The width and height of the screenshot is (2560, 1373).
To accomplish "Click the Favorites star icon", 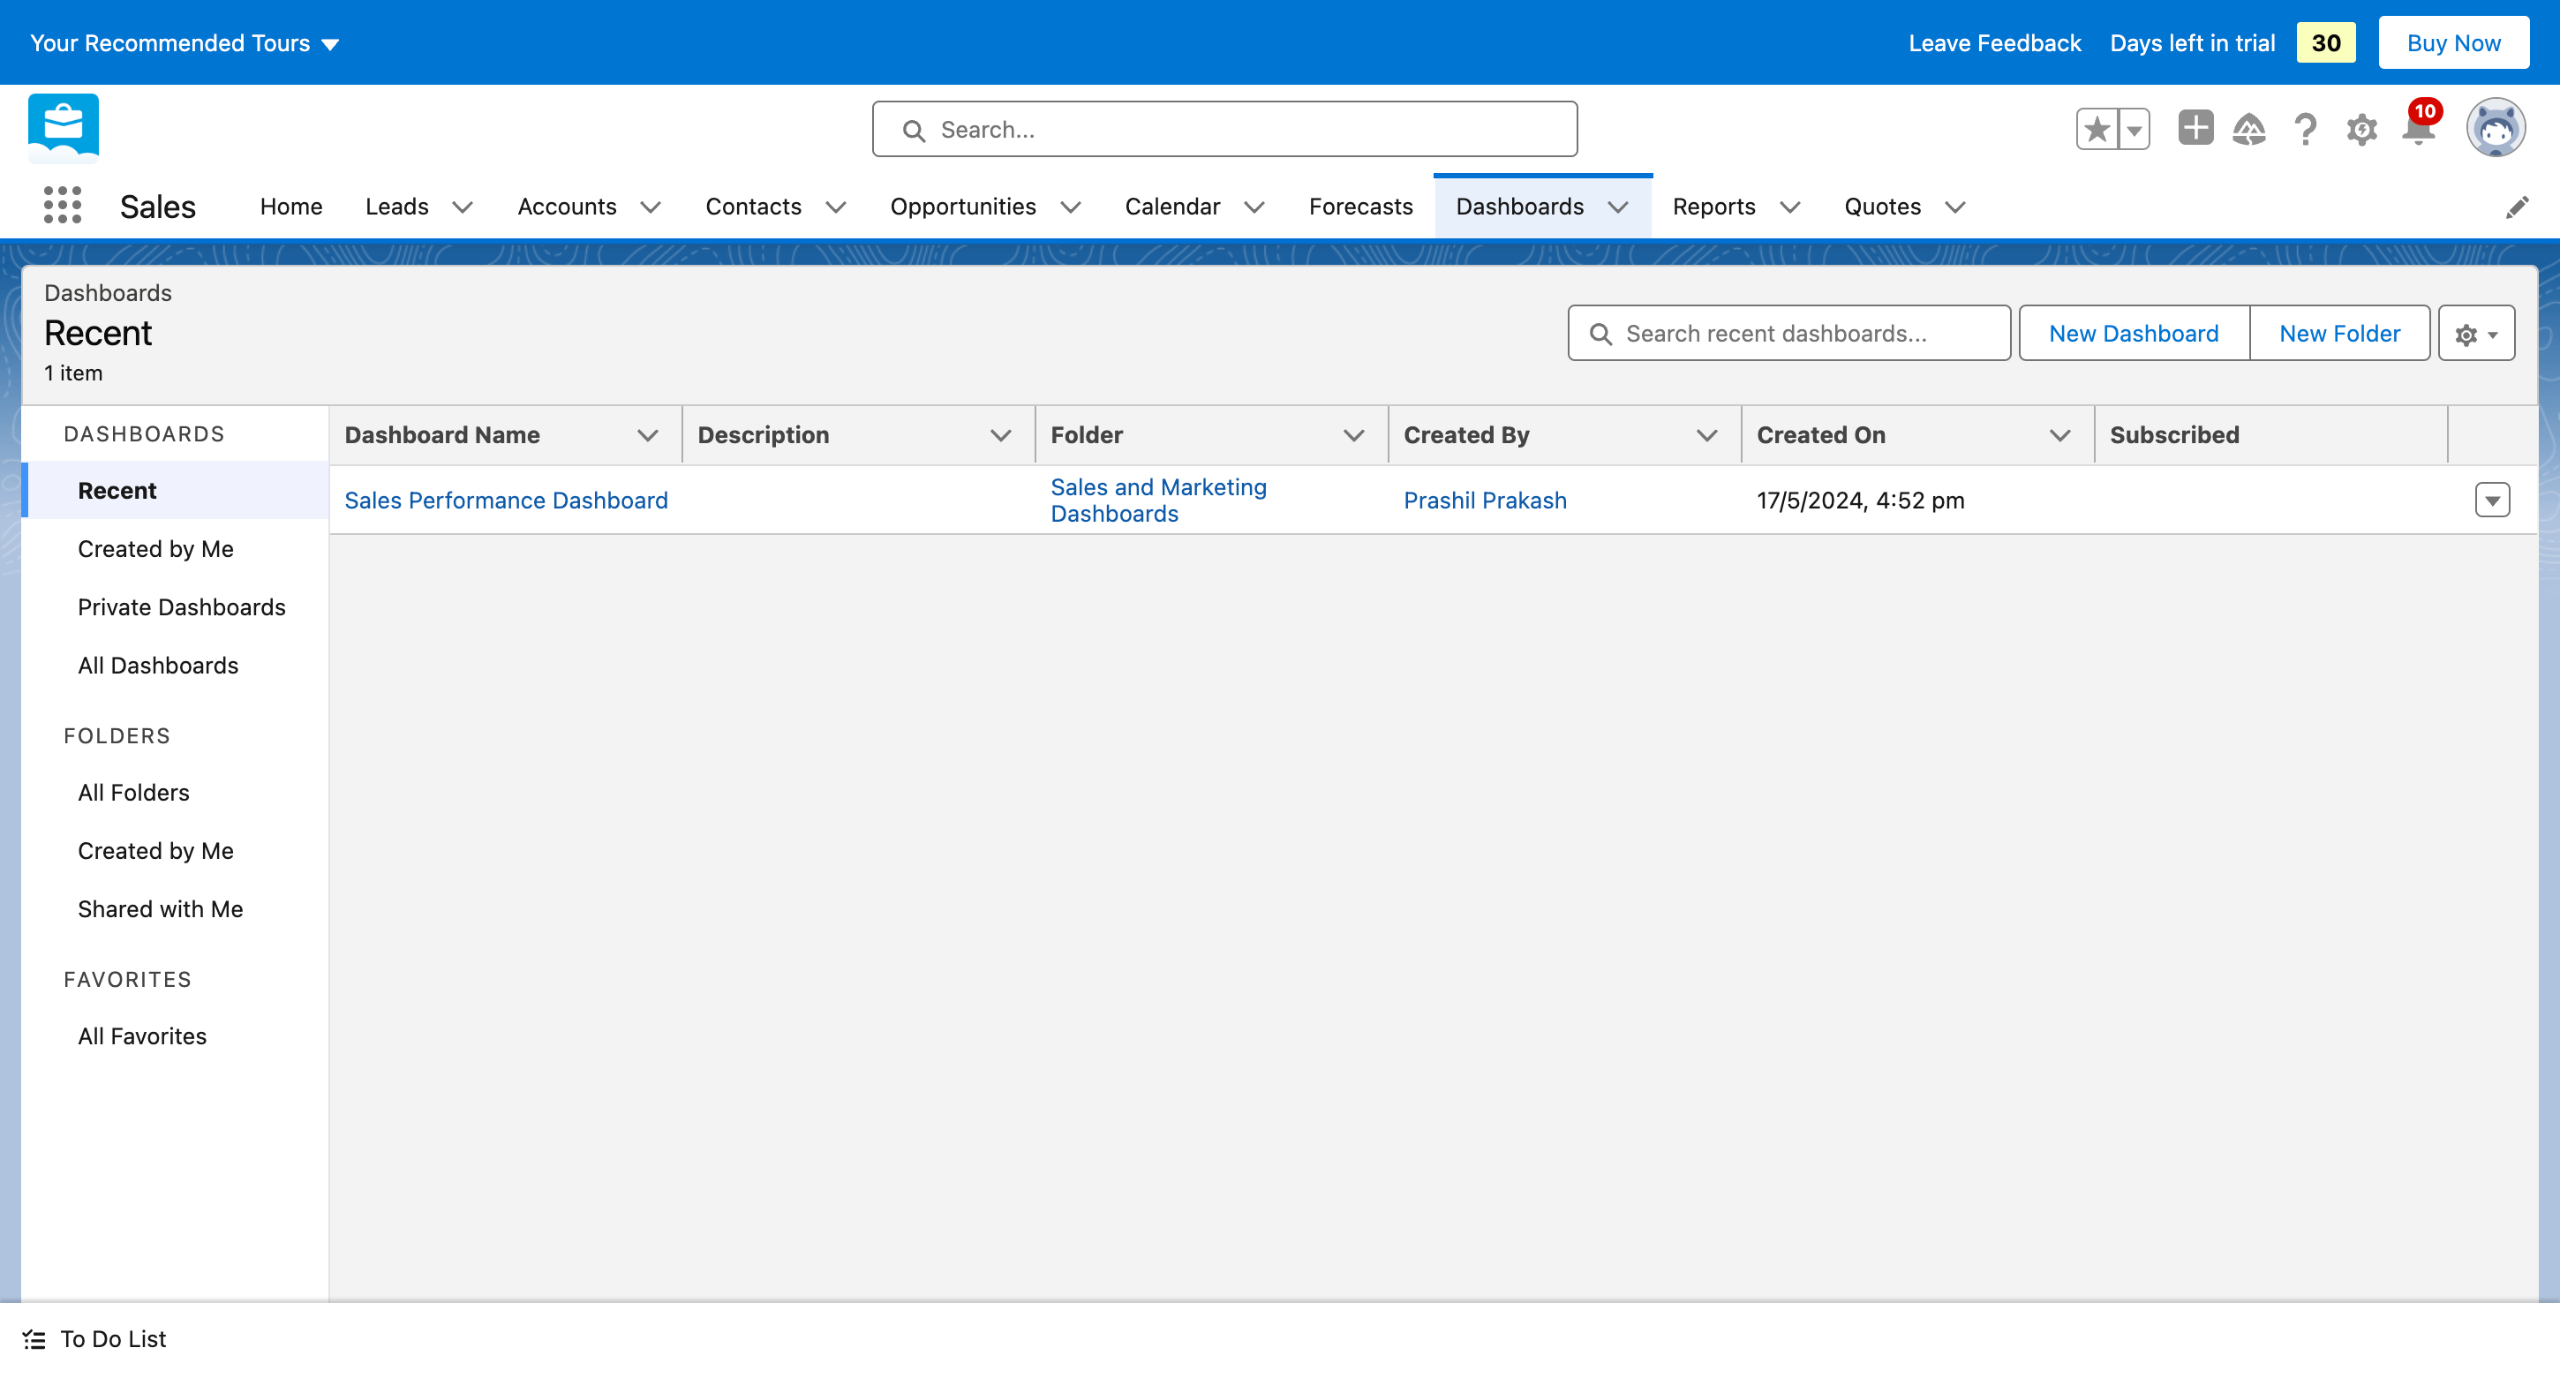I will [2098, 129].
